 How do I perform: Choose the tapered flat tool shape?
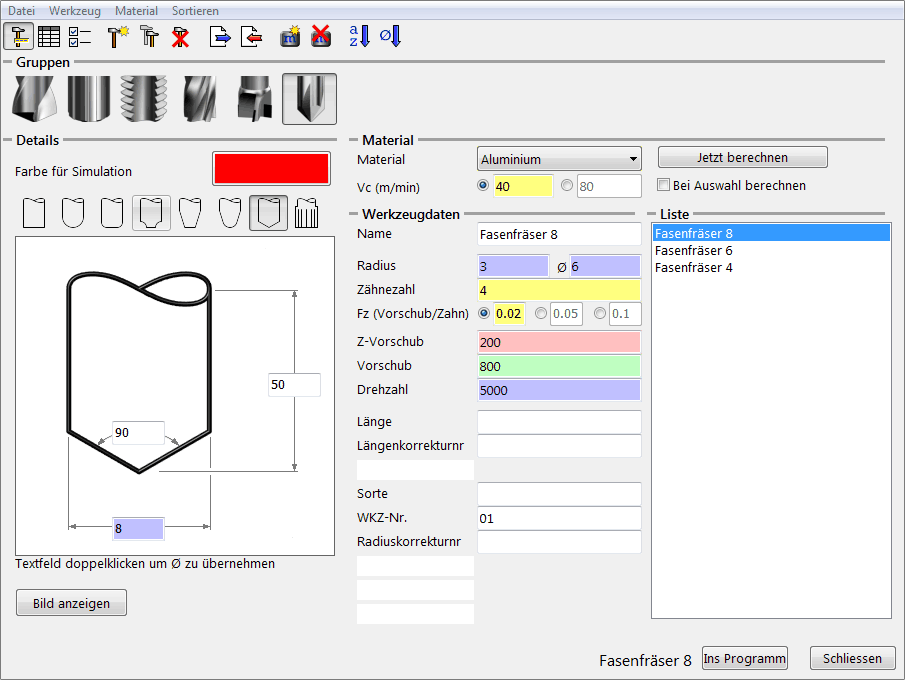click(190, 213)
